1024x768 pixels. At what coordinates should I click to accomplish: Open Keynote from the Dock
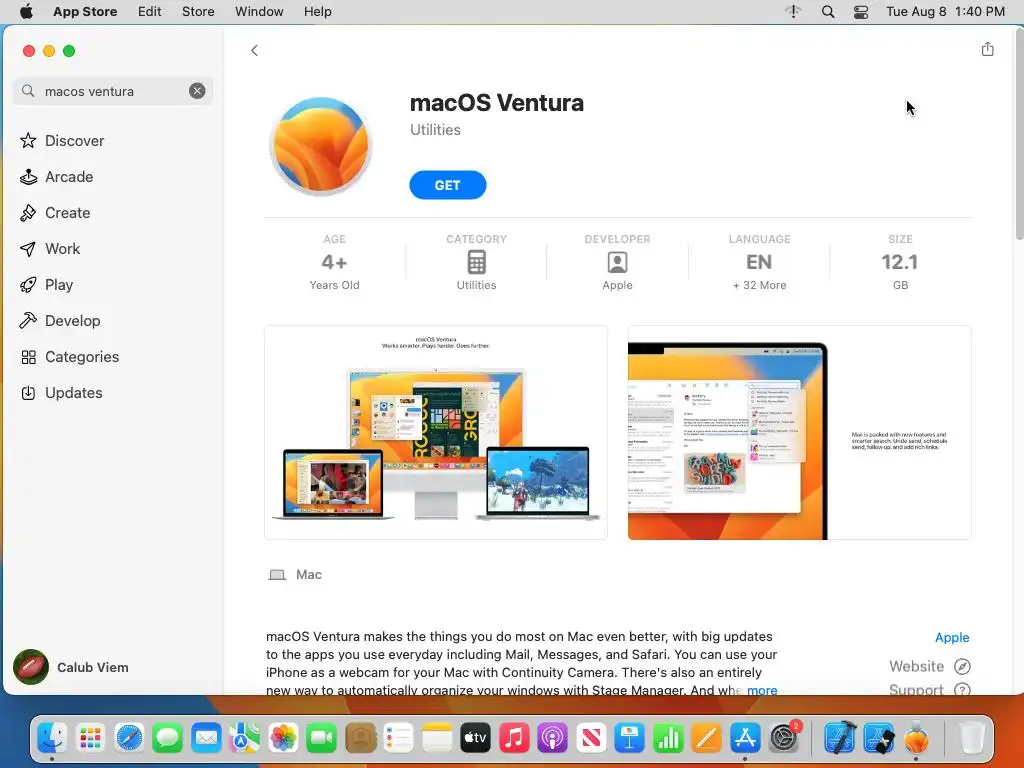click(630, 738)
